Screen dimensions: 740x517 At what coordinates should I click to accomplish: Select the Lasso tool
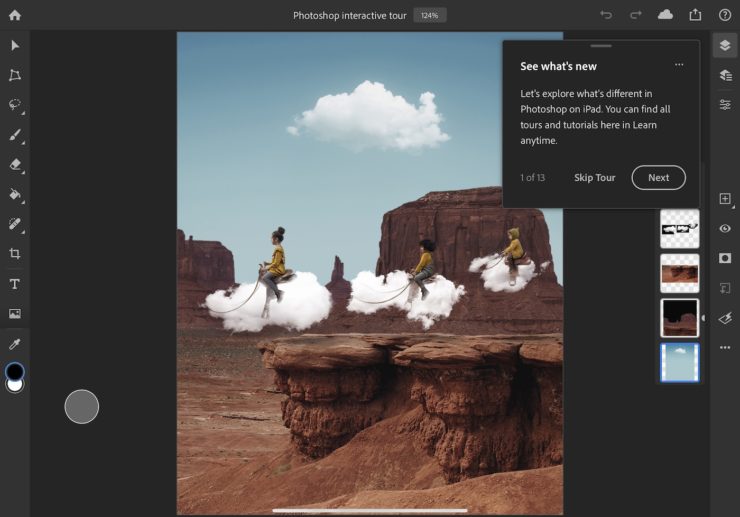click(x=15, y=105)
